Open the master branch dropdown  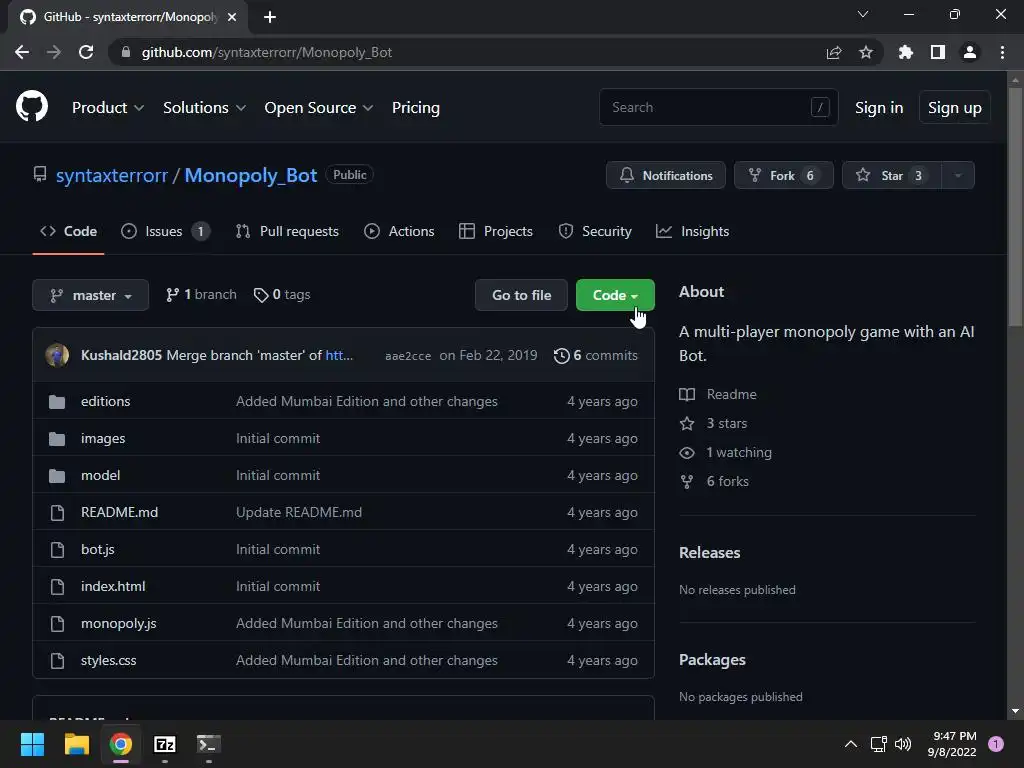[x=91, y=295]
